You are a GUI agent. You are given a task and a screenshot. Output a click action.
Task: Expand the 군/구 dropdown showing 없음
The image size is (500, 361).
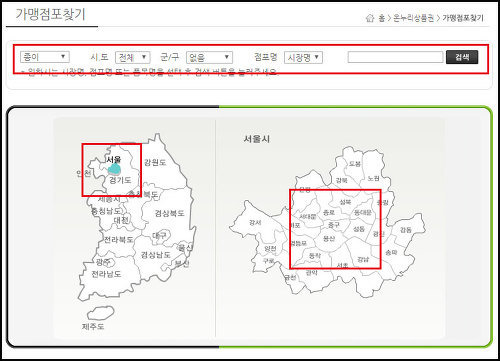(x=209, y=57)
